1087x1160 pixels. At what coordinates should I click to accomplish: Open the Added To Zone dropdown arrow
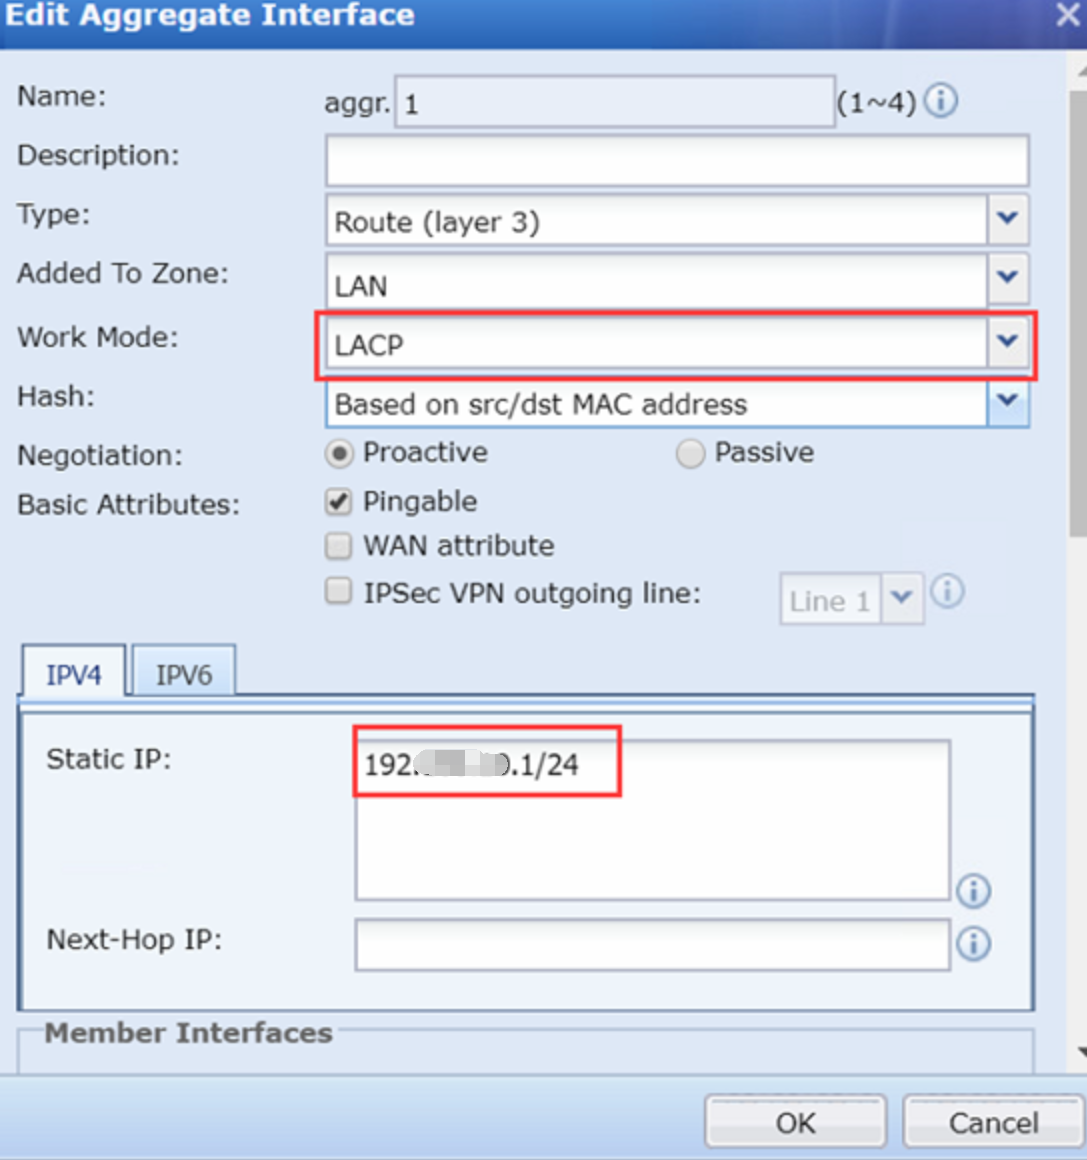(x=1007, y=277)
